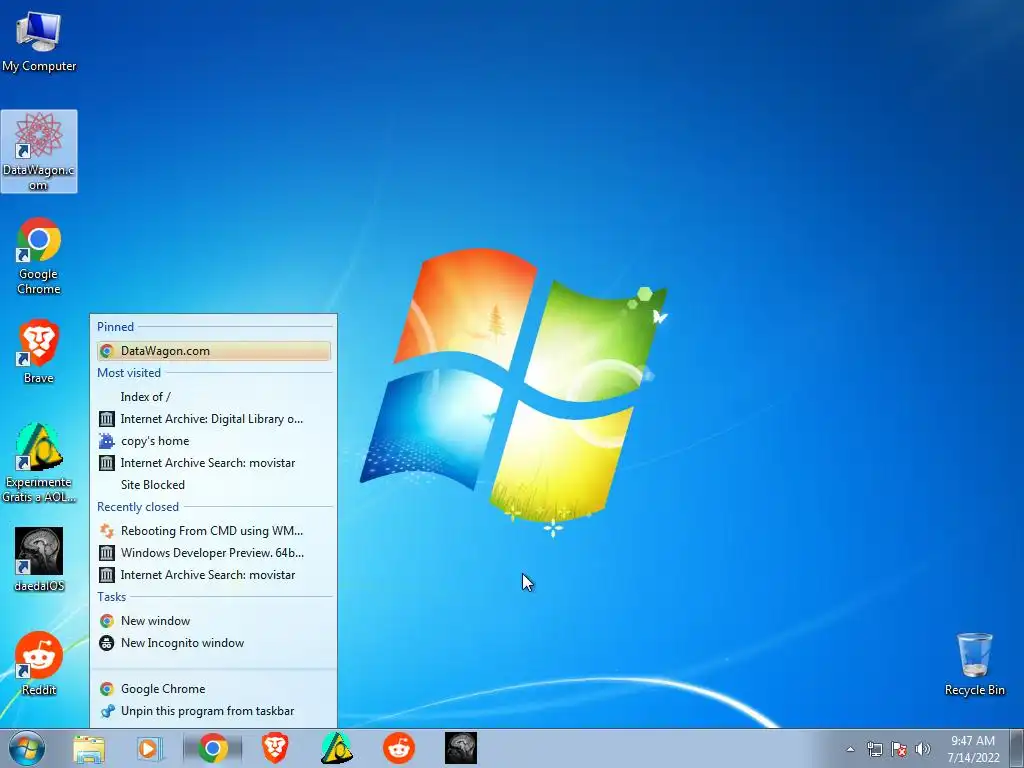Select the Brave desktop shortcut
The width and height of the screenshot is (1024, 768).
[39, 351]
